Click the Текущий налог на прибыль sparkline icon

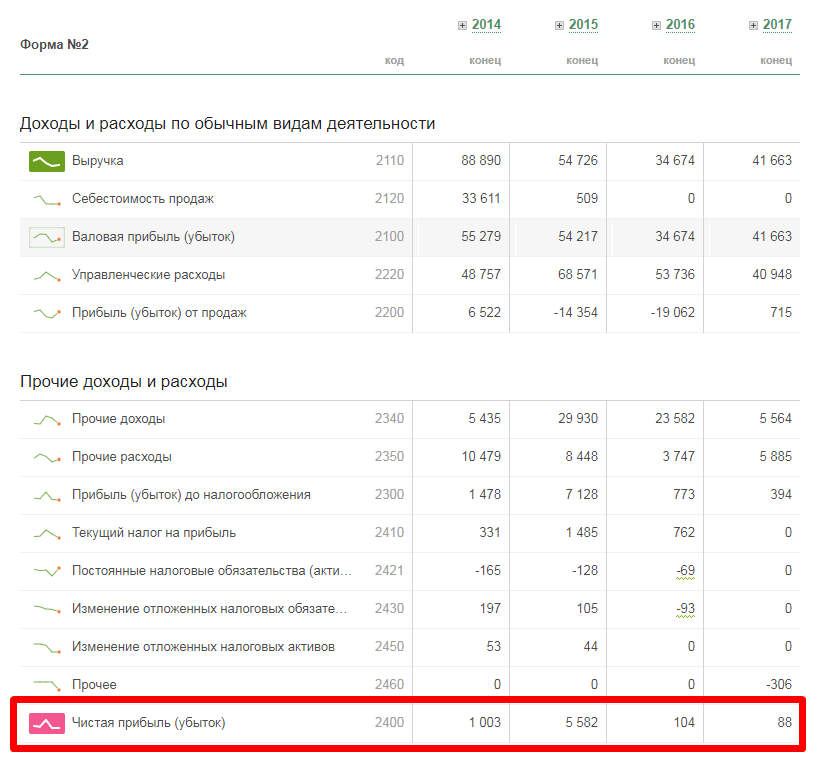pos(47,533)
